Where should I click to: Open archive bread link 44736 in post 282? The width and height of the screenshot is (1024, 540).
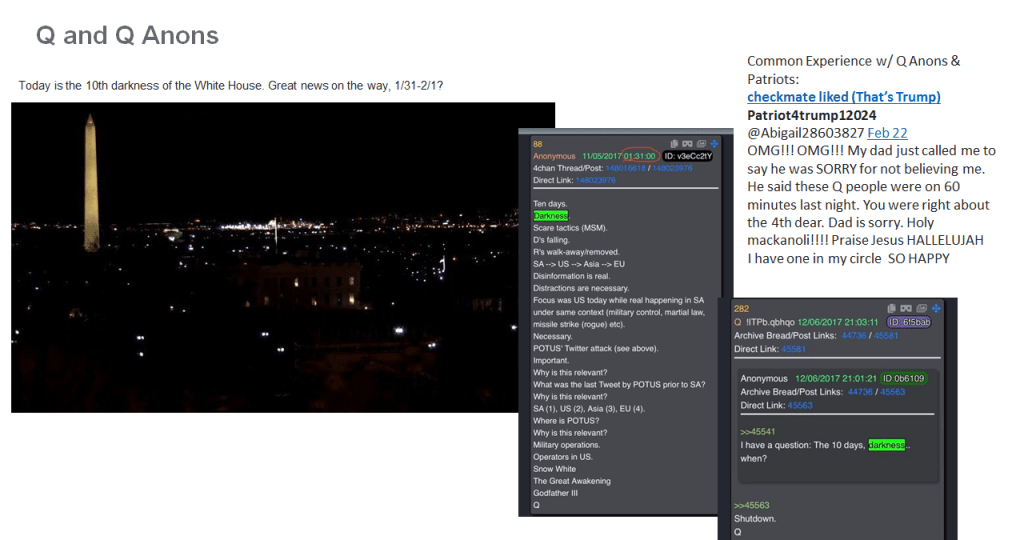pos(856,335)
